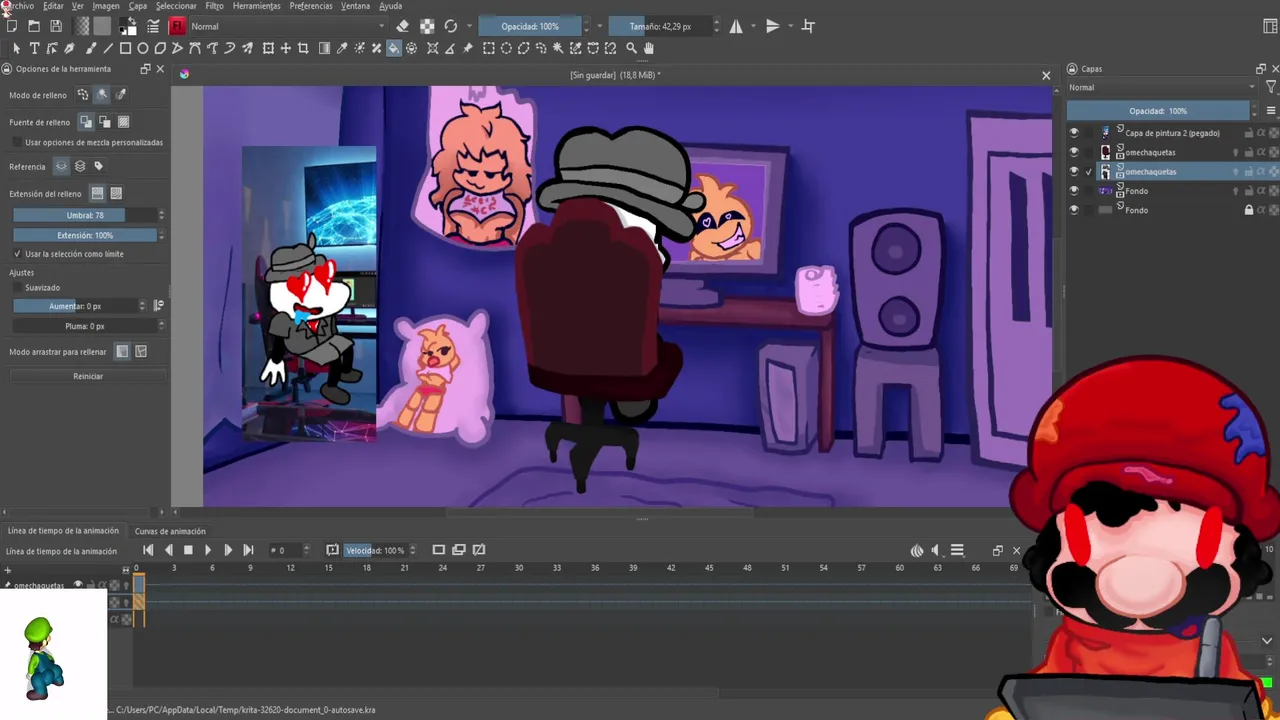
Task: Select the Rectangular Selection tool
Action: 488,48
